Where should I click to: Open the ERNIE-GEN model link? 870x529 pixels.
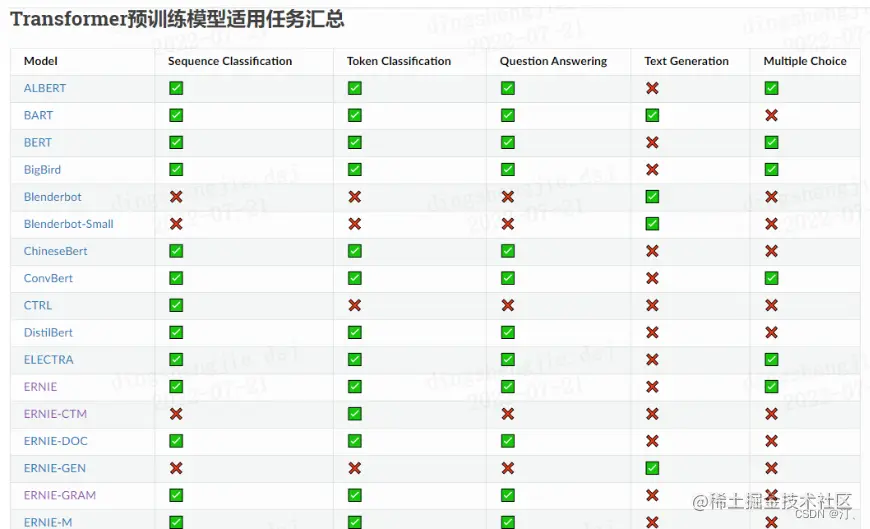pyautogui.click(x=55, y=468)
